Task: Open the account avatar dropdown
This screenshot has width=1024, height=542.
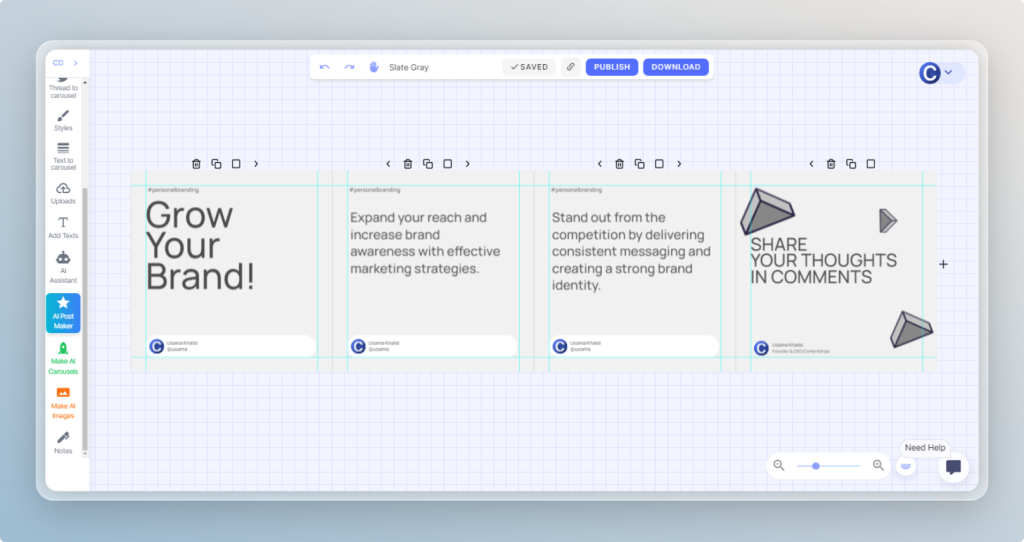Action: [x=941, y=73]
